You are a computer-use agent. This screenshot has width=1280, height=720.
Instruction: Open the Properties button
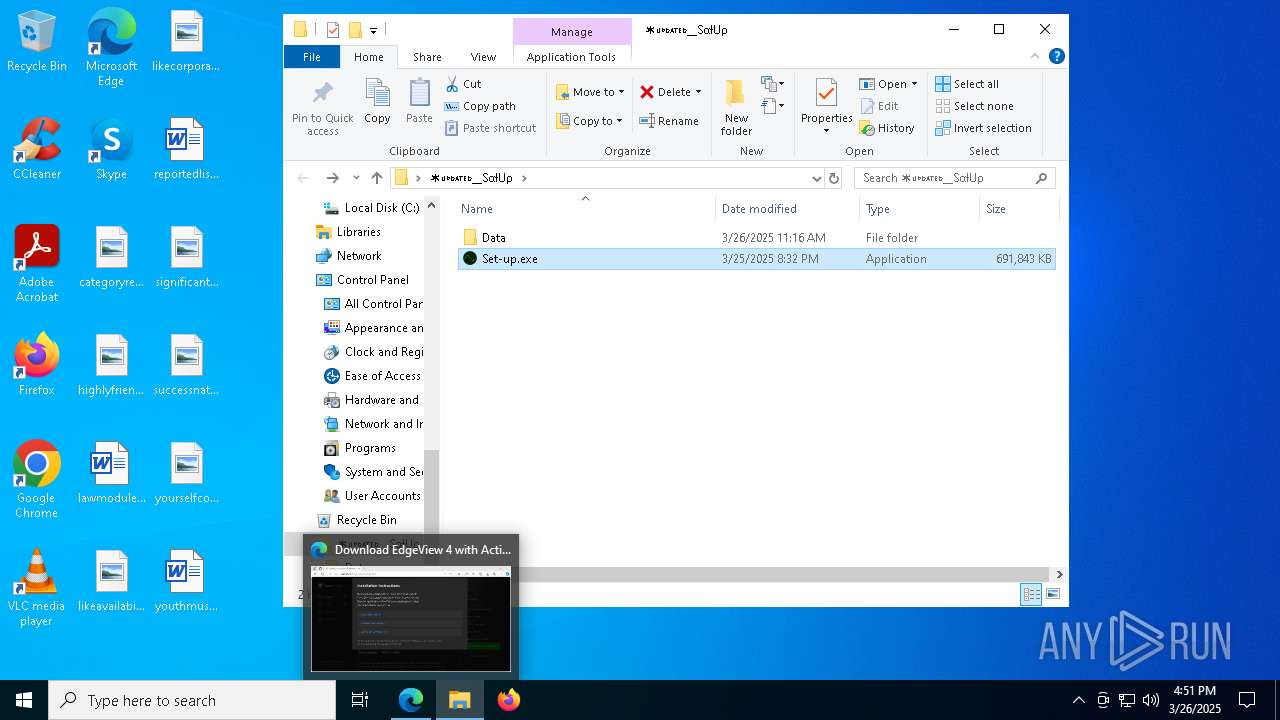(826, 106)
